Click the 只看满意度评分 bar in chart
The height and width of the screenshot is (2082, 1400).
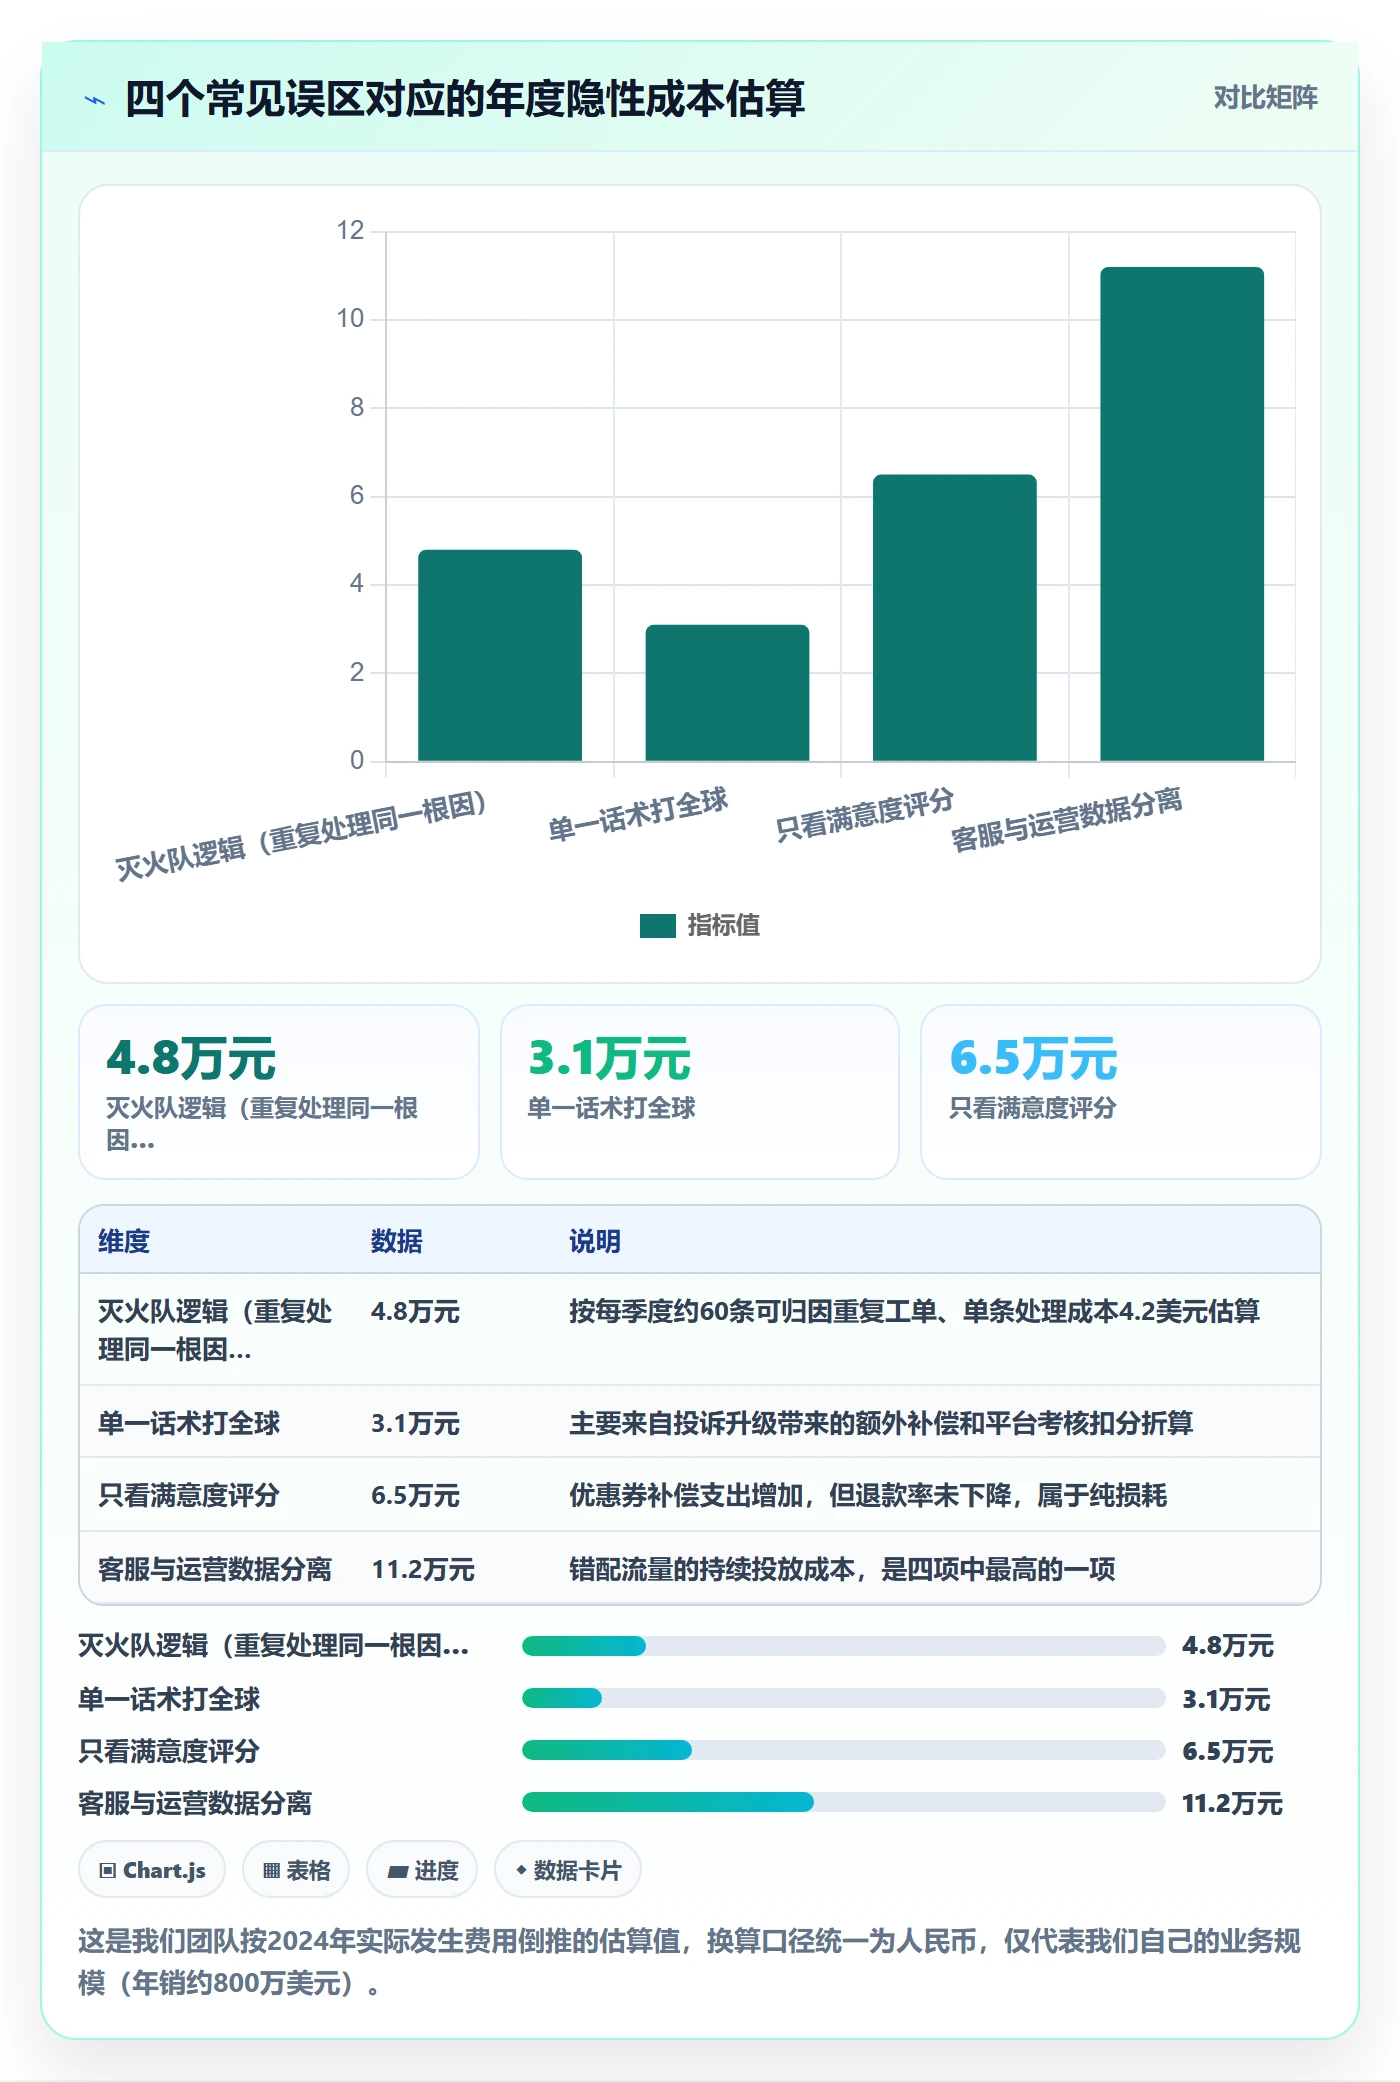(x=954, y=617)
